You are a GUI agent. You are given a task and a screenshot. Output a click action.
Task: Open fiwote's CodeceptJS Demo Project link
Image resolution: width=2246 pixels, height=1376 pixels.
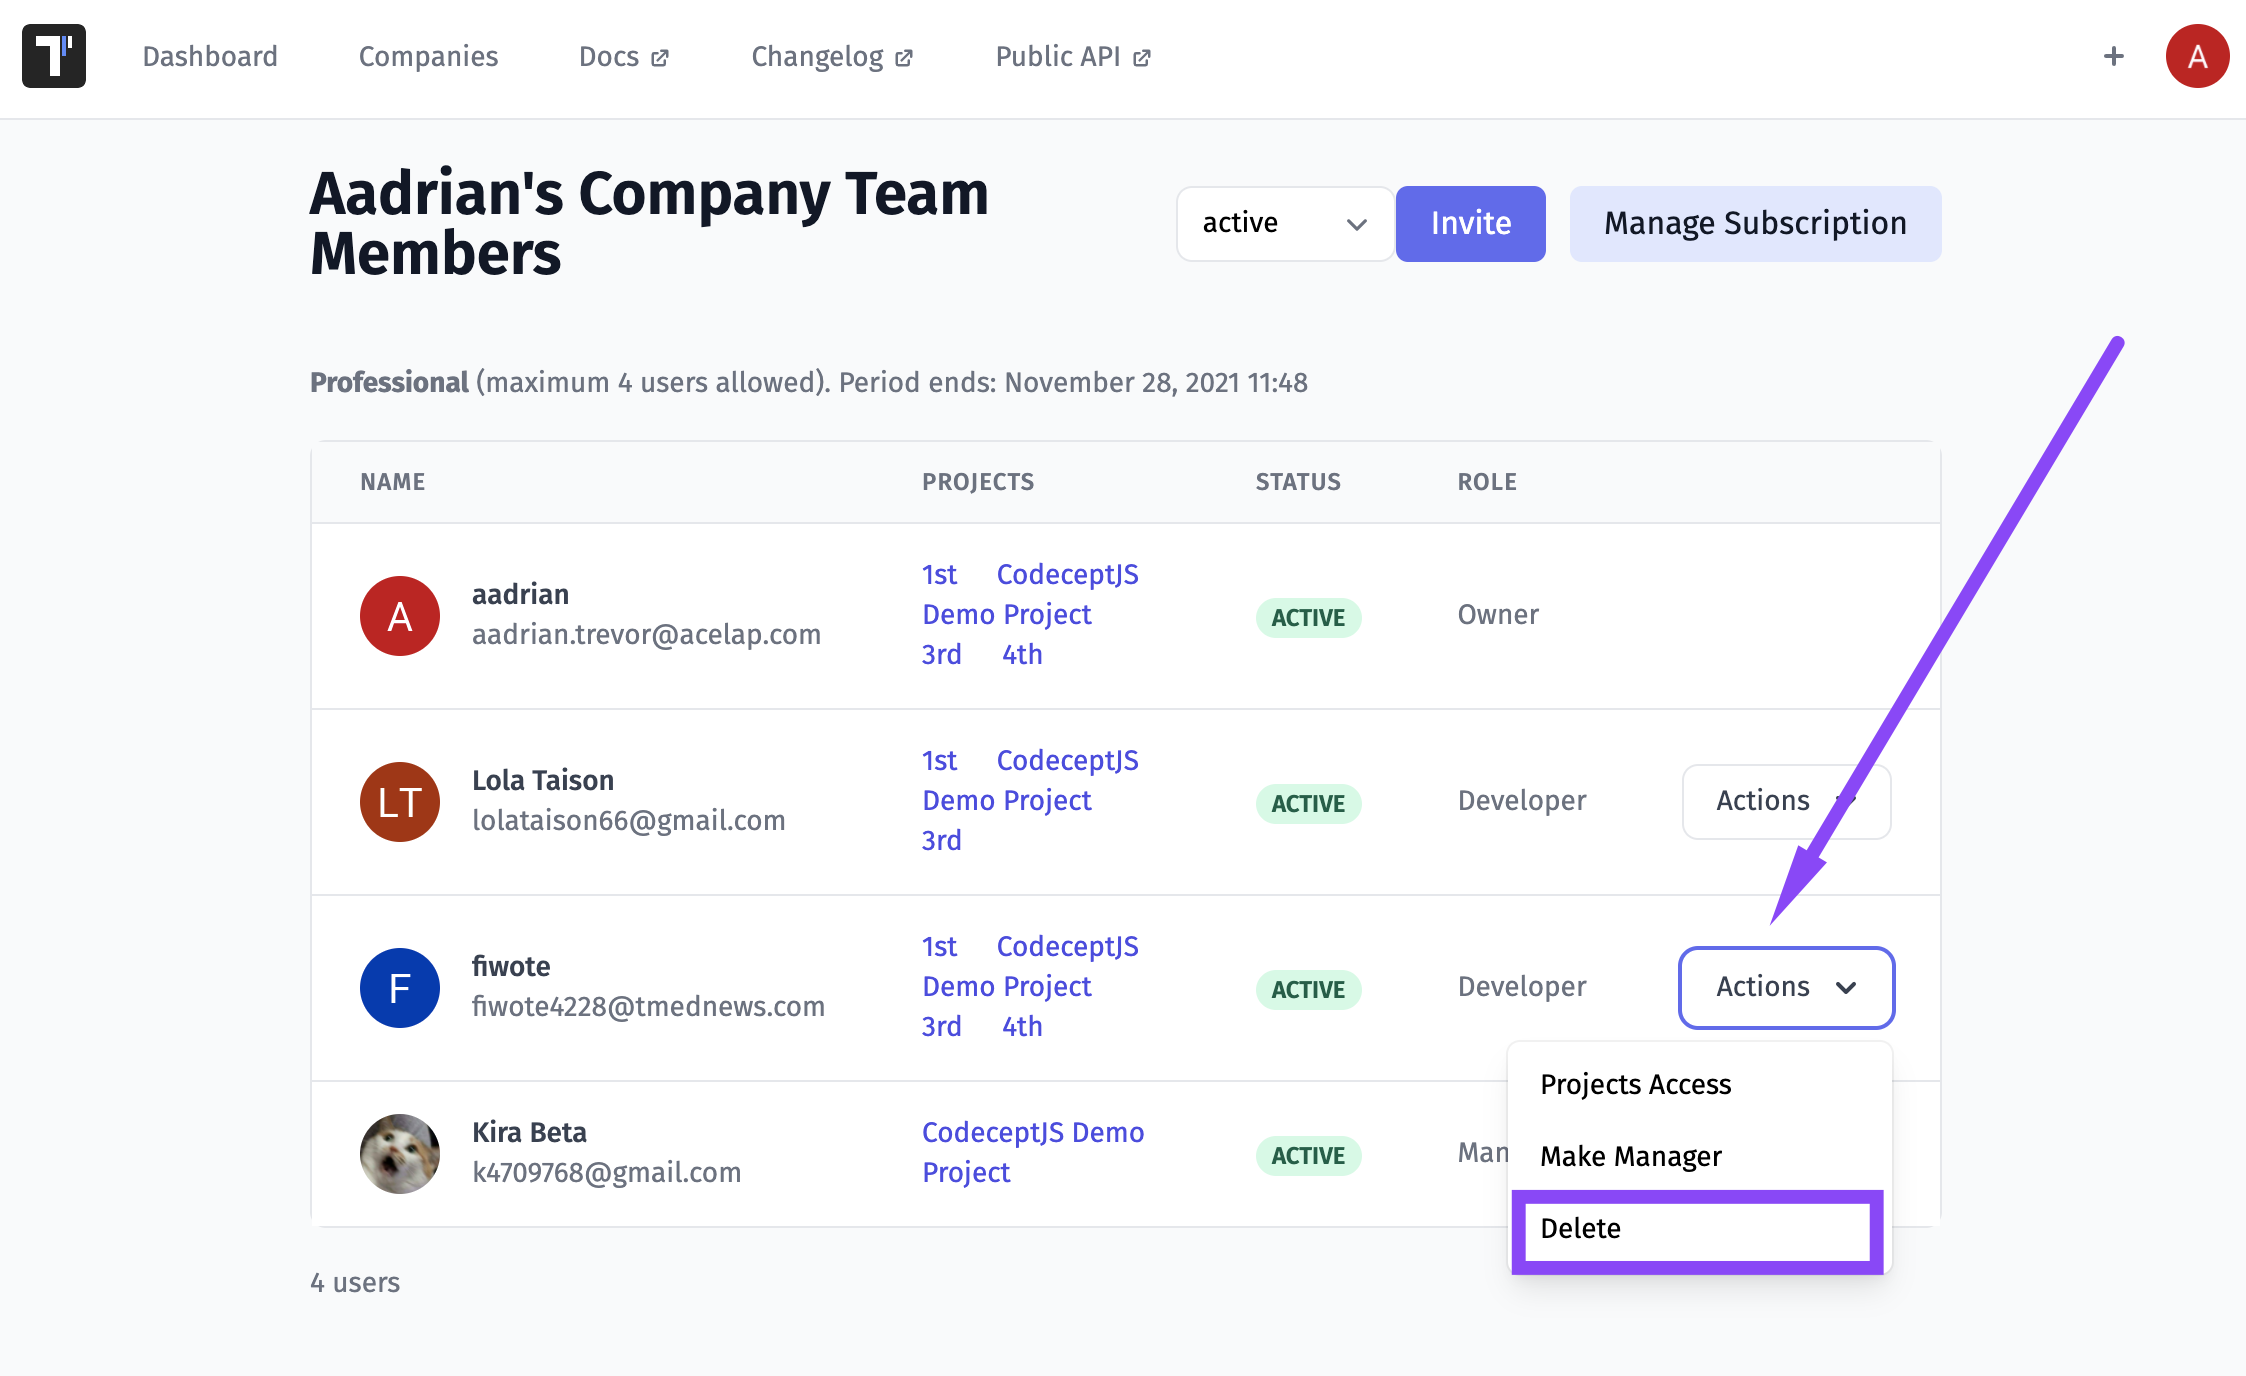(x=1030, y=966)
